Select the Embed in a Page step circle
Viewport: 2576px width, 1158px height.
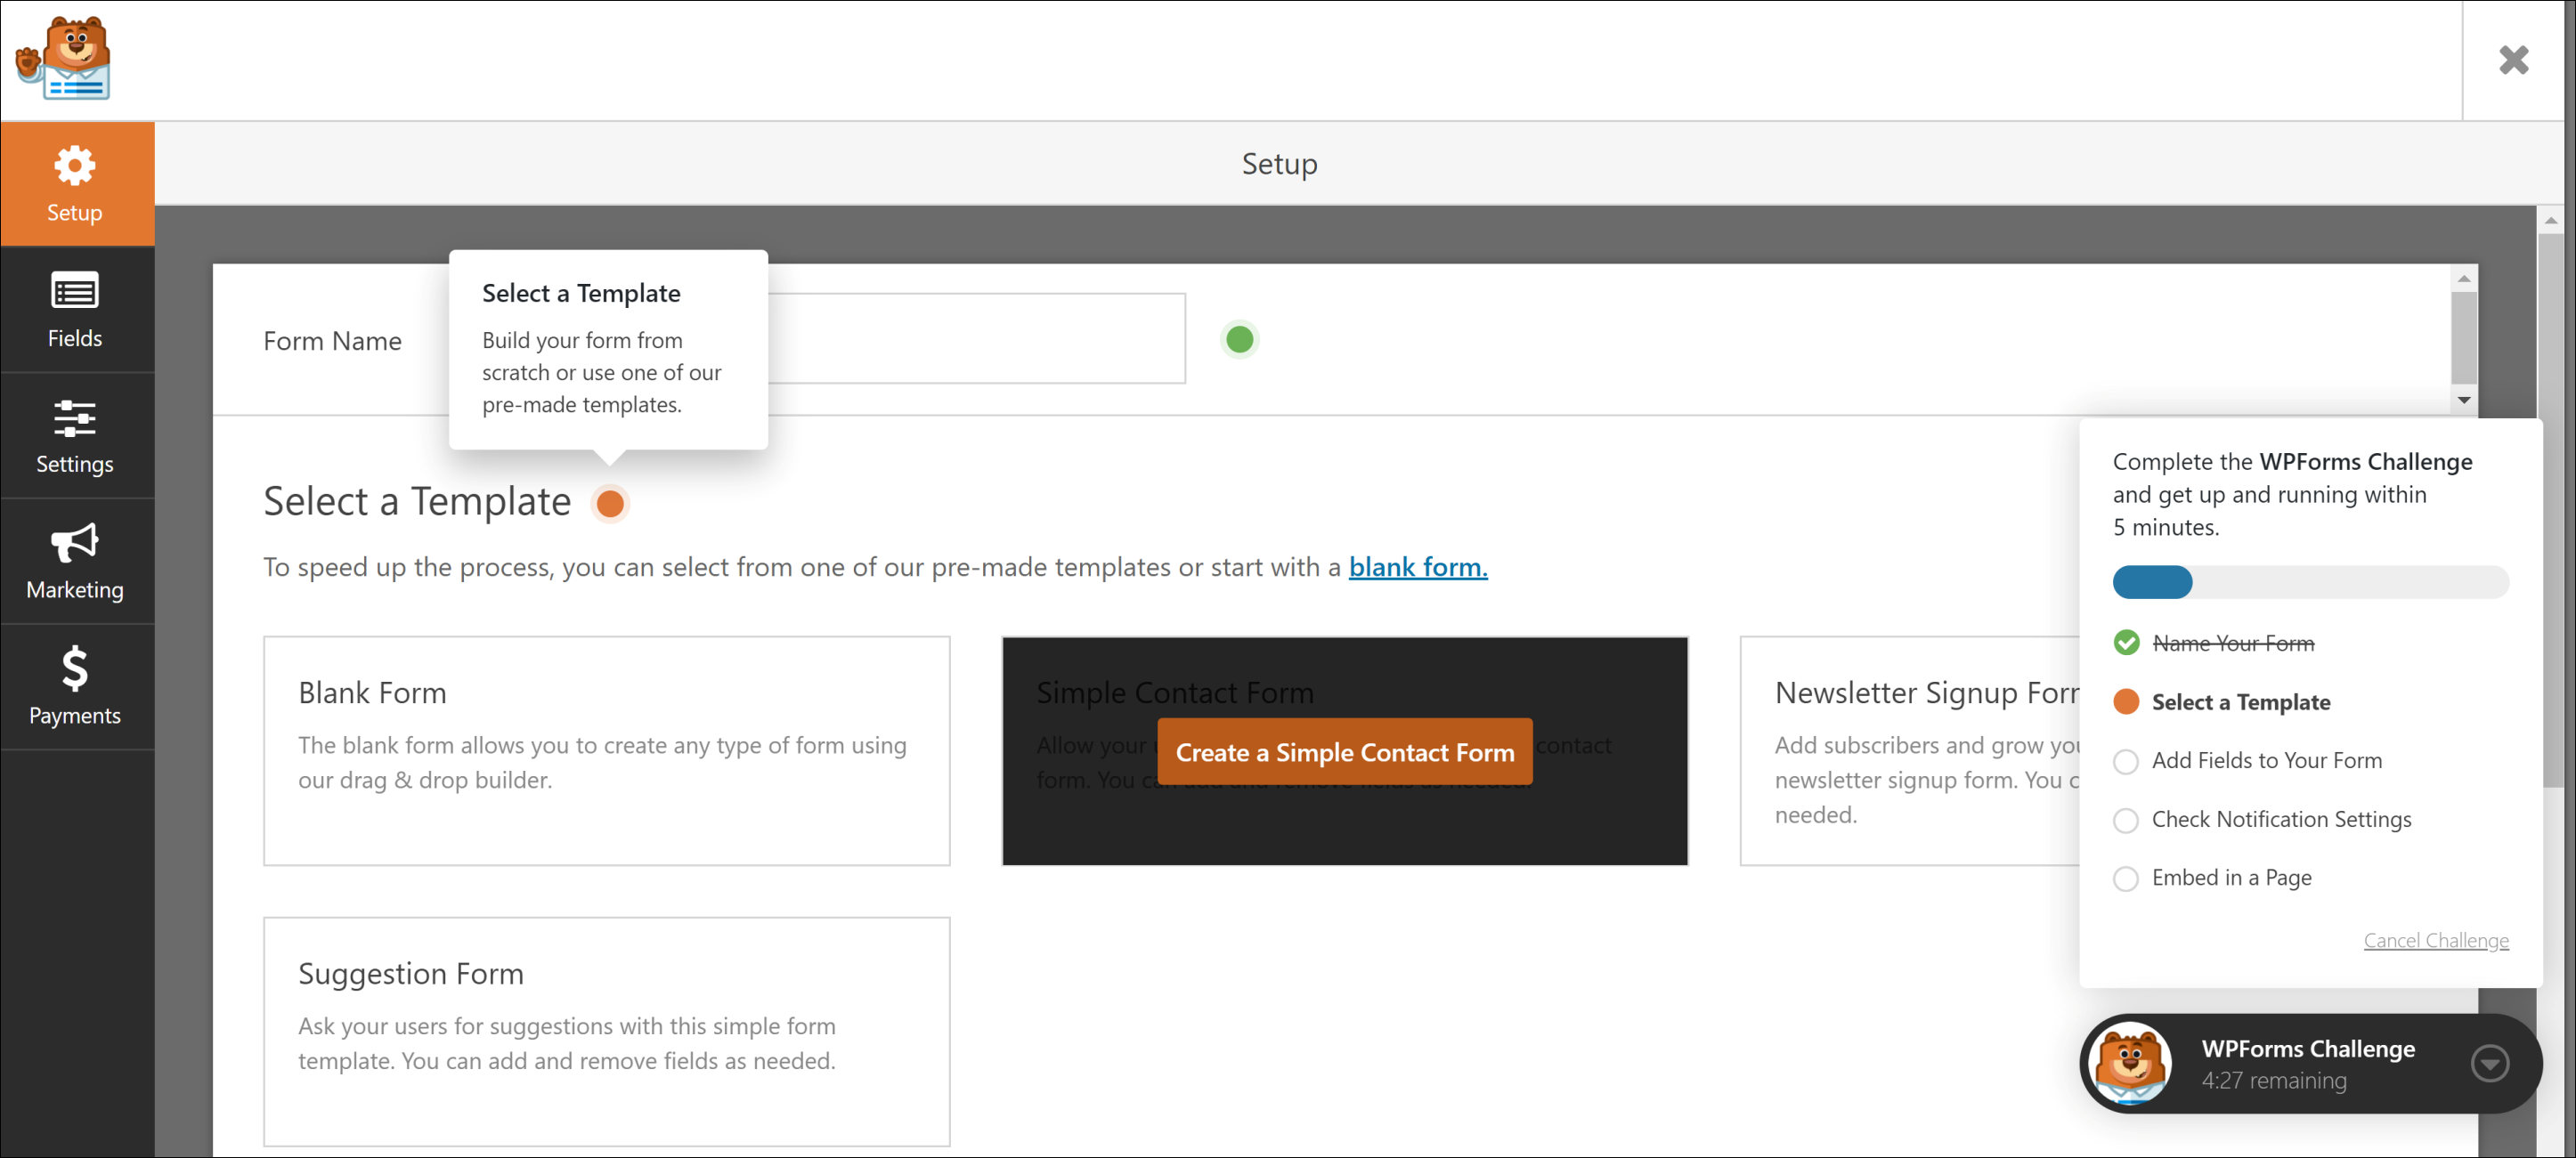tap(2126, 878)
